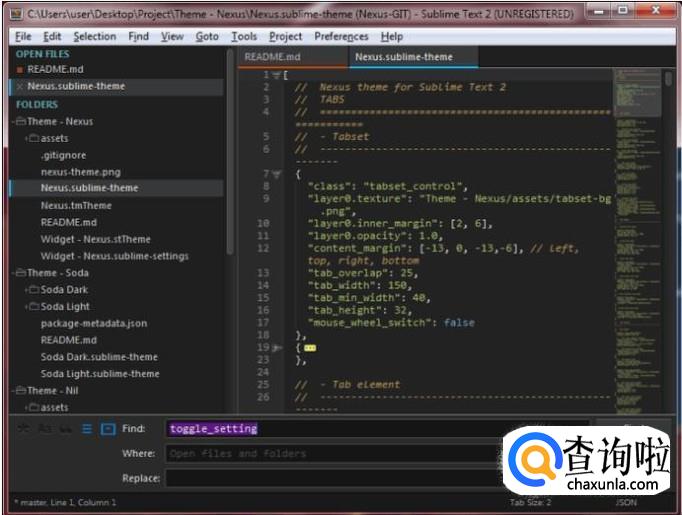
Task: Click the yellow folded-code marker on line 19
Action: coord(310,347)
